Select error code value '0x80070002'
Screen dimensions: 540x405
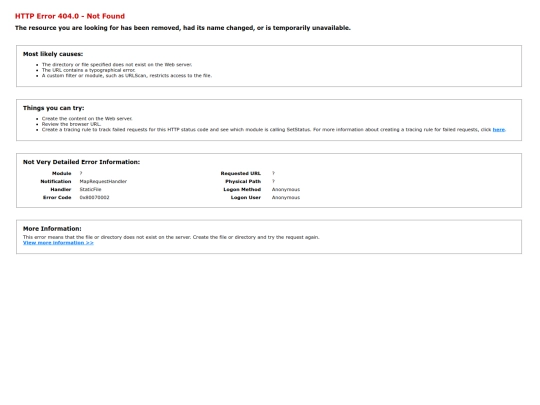tap(94, 197)
